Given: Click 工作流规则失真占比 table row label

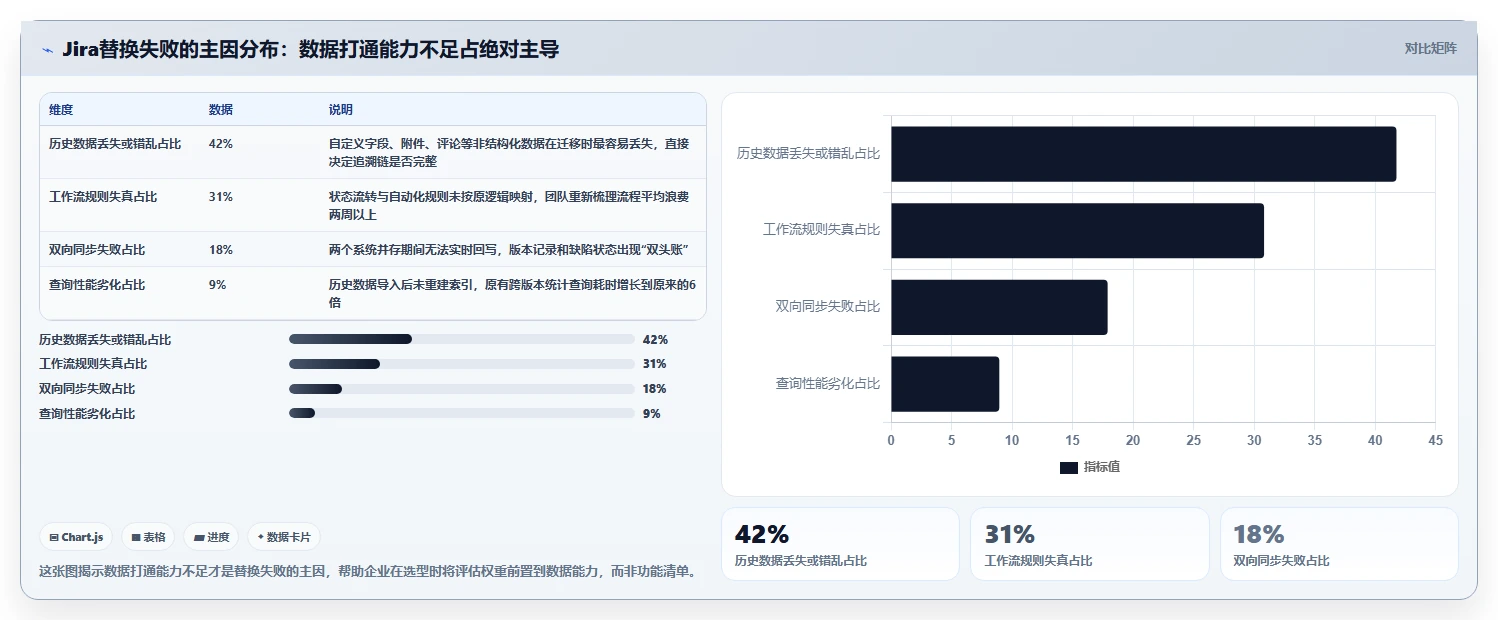Looking at the screenshot, I should (103, 197).
